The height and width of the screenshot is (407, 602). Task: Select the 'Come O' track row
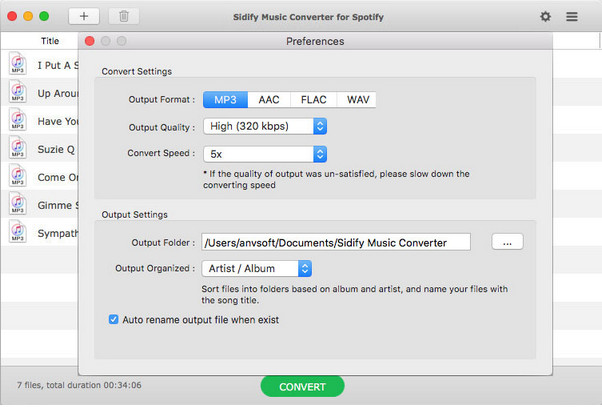coord(39,176)
